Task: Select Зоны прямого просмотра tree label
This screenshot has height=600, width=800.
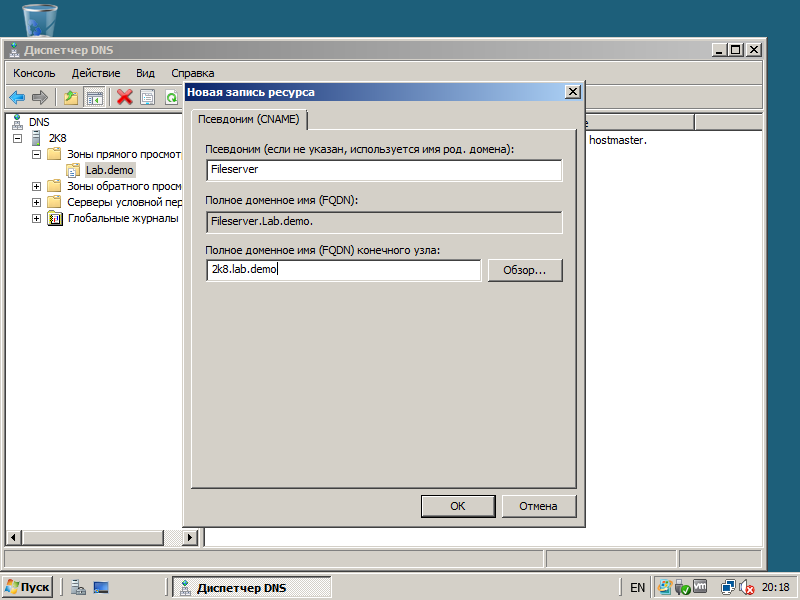Action: tap(124, 154)
